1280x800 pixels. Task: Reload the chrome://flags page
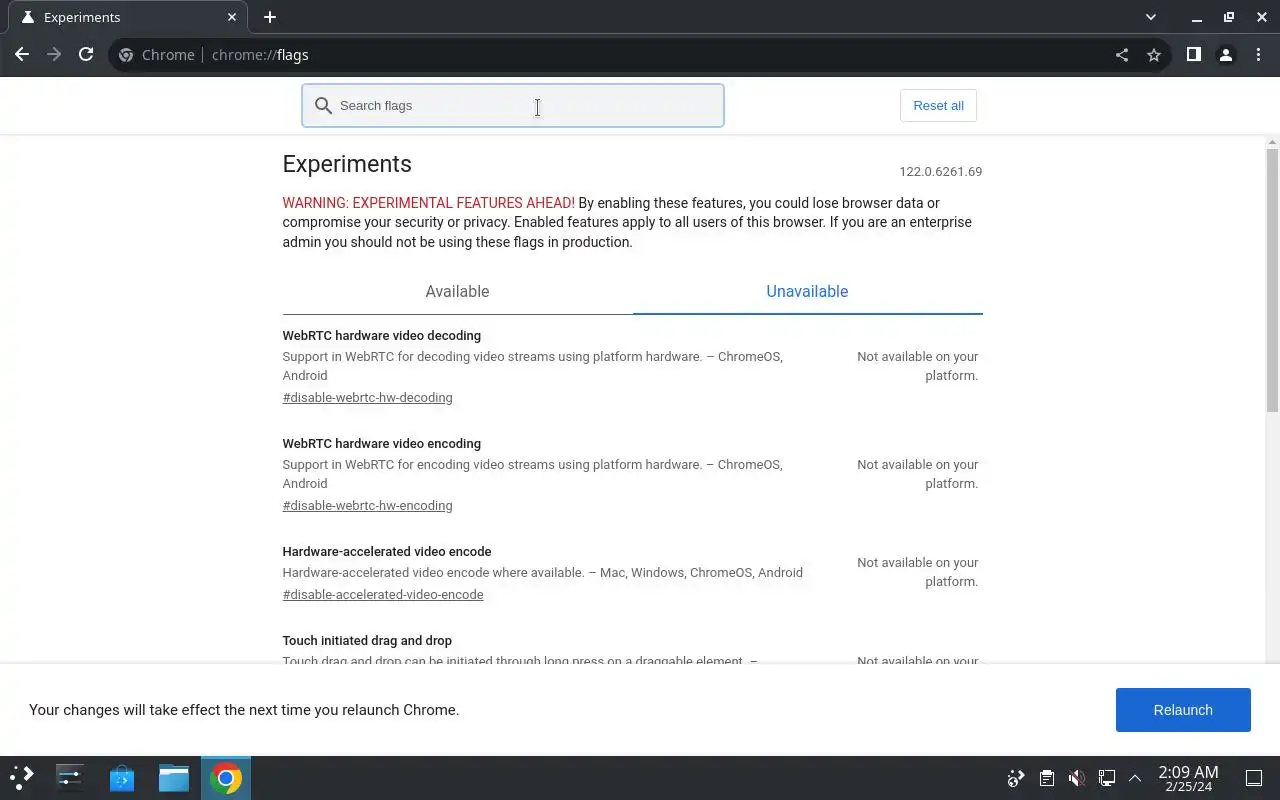point(86,55)
